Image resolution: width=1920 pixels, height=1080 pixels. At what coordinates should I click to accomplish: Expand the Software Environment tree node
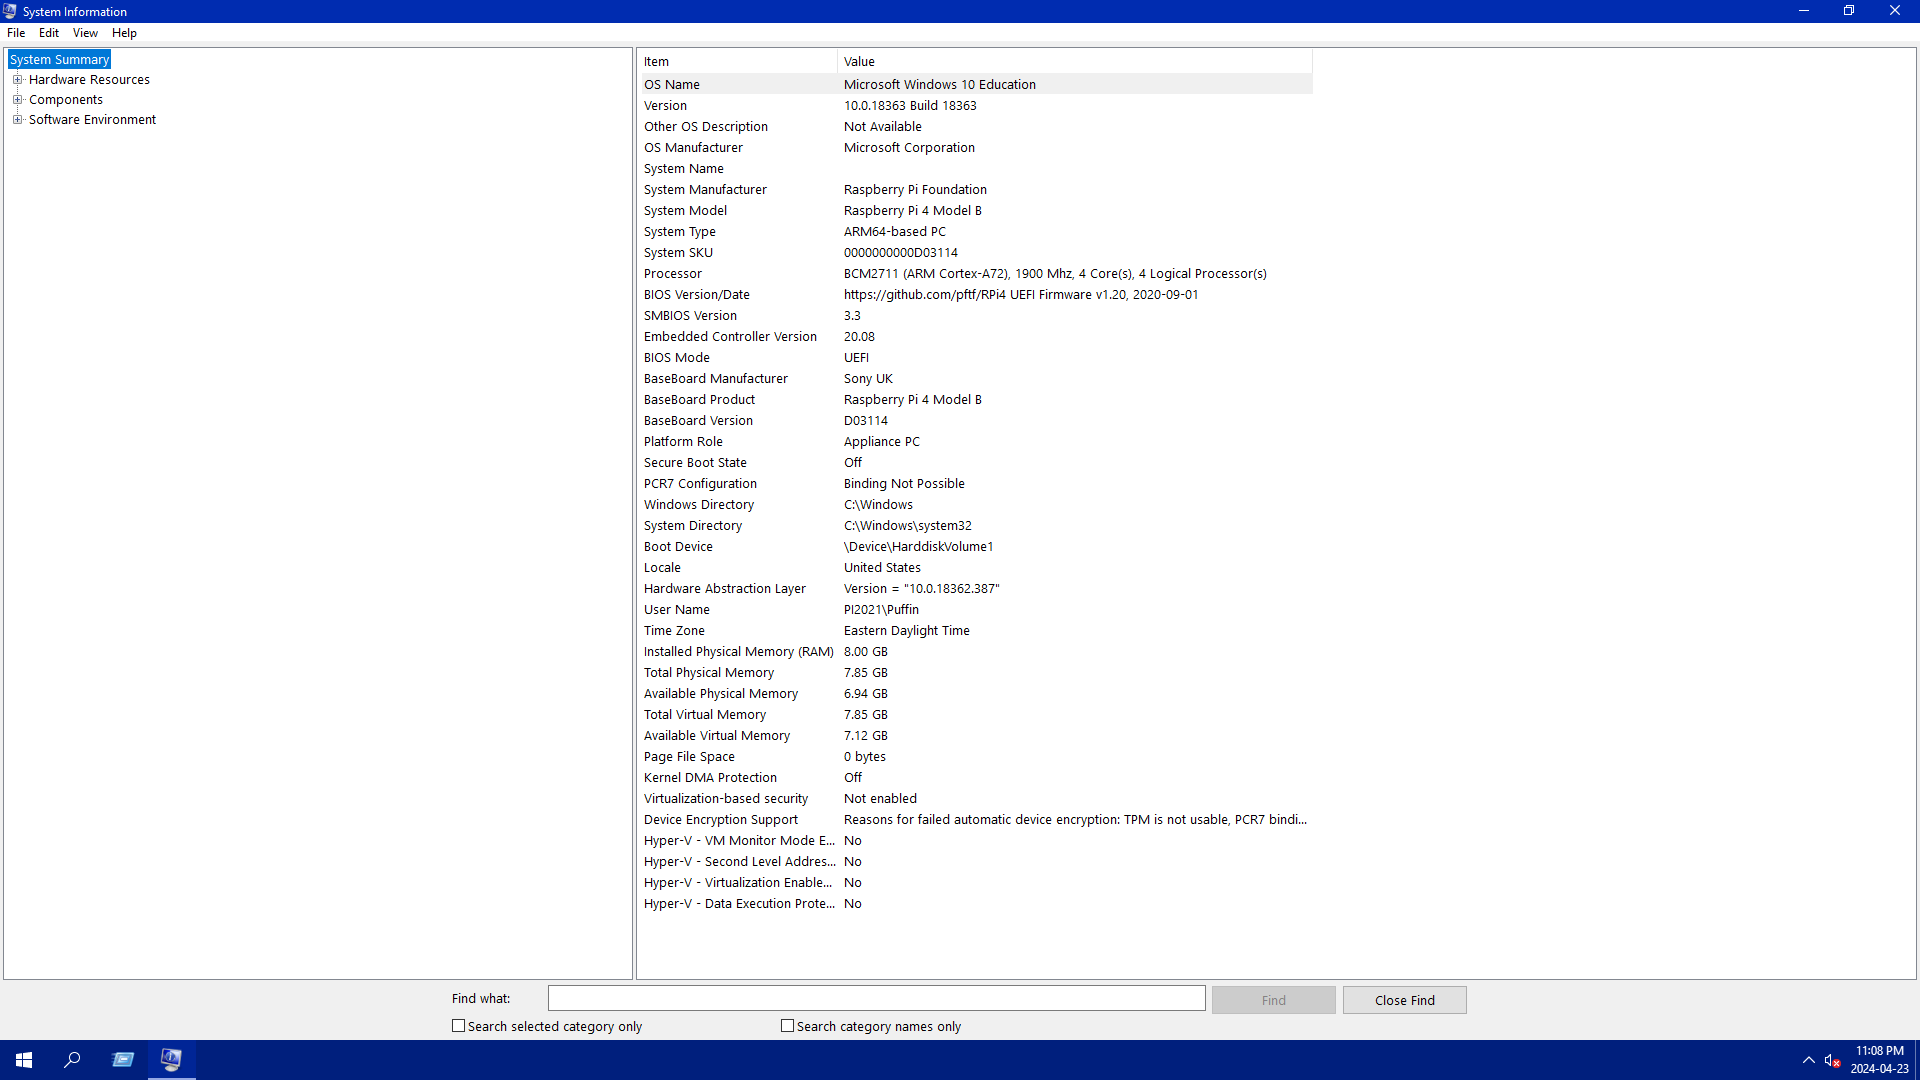tap(17, 120)
